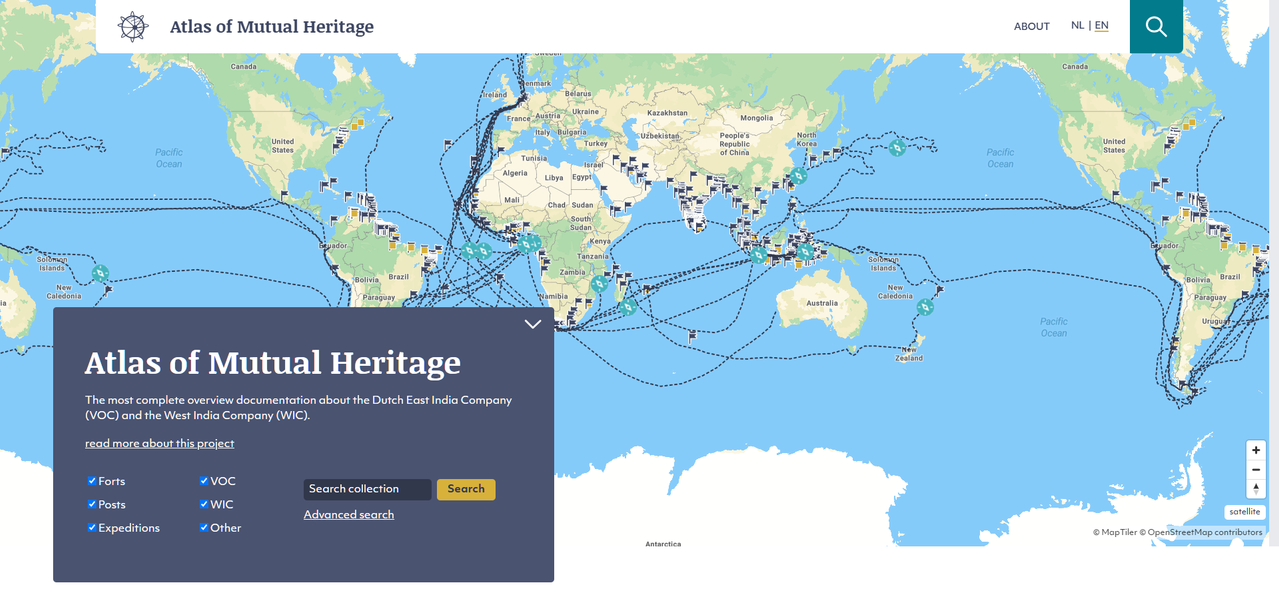This screenshot has width=1279, height=607.
Task: Select the EN language option
Action: (x=1101, y=26)
